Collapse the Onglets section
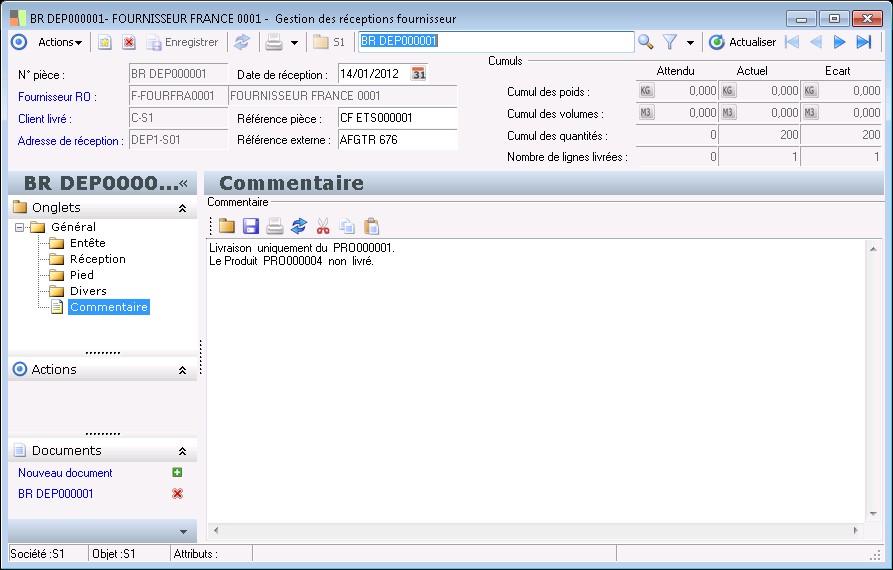 tap(182, 208)
